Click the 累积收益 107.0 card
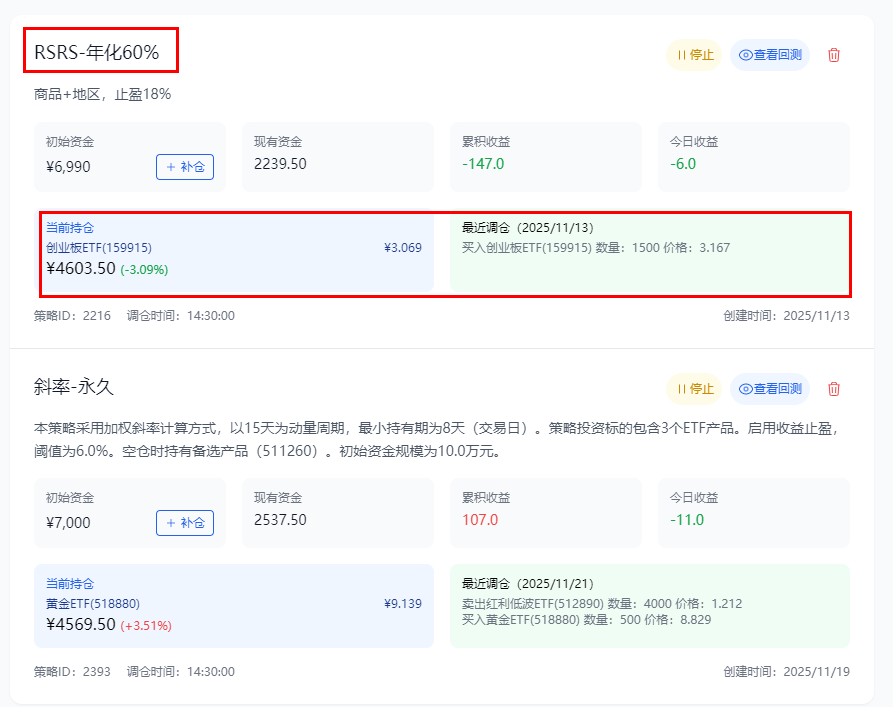Screen dimensions: 893x707 pos(545,512)
